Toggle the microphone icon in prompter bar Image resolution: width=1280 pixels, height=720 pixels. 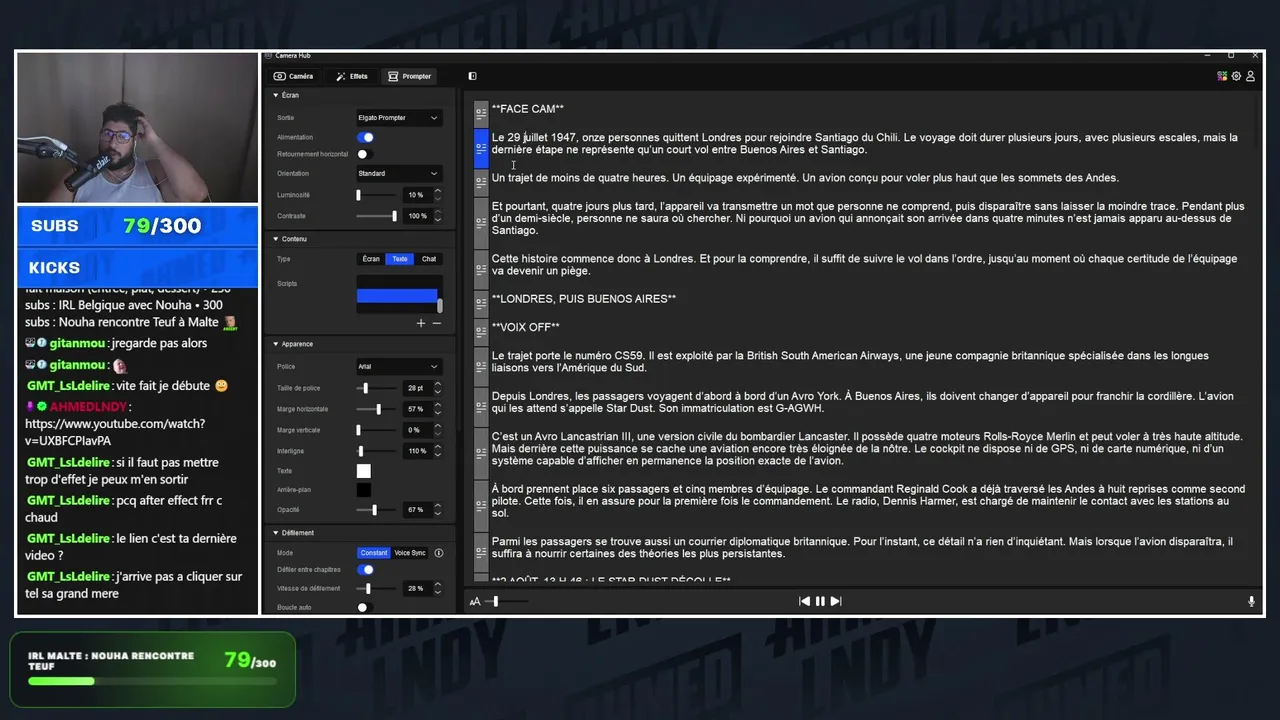pyautogui.click(x=1251, y=601)
